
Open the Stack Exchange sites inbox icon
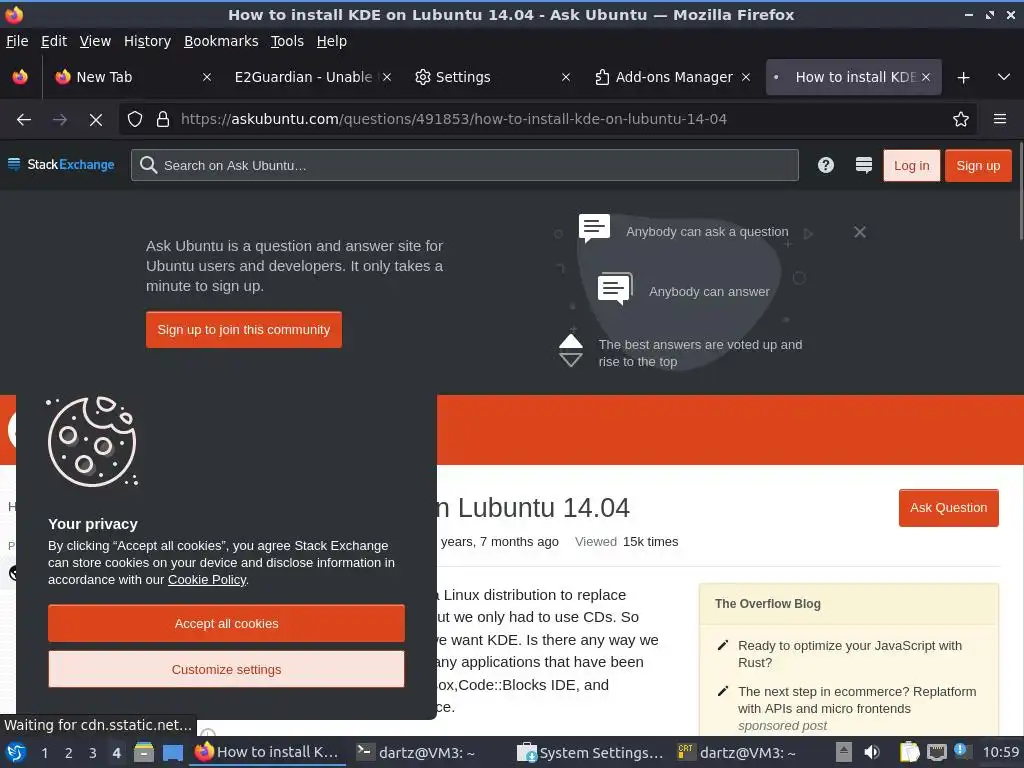[x=863, y=165]
